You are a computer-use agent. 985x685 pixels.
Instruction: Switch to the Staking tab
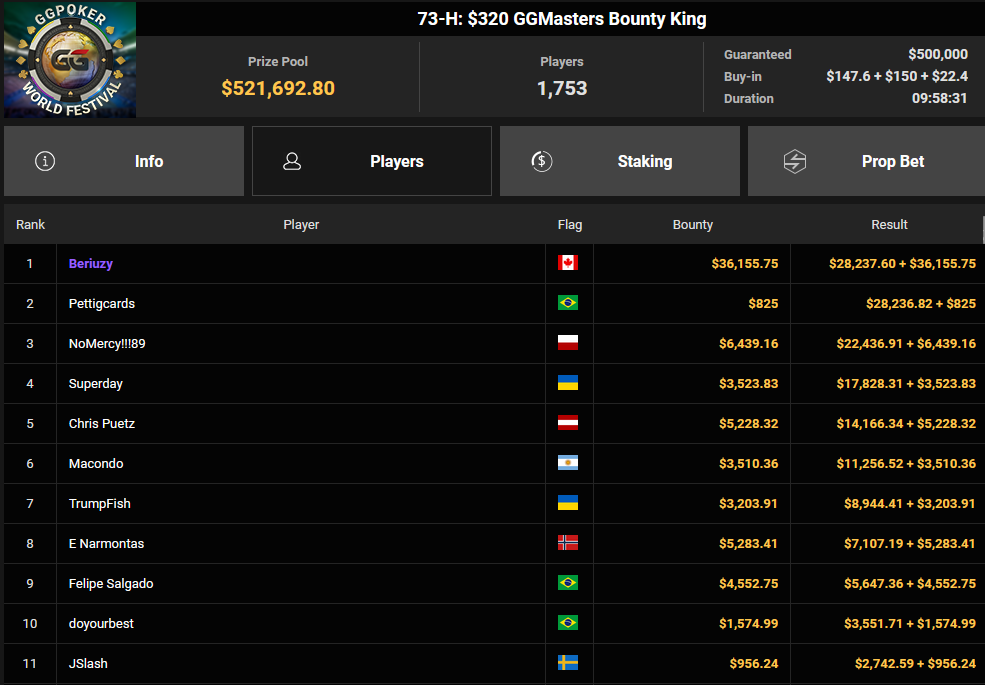pos(619,161)
